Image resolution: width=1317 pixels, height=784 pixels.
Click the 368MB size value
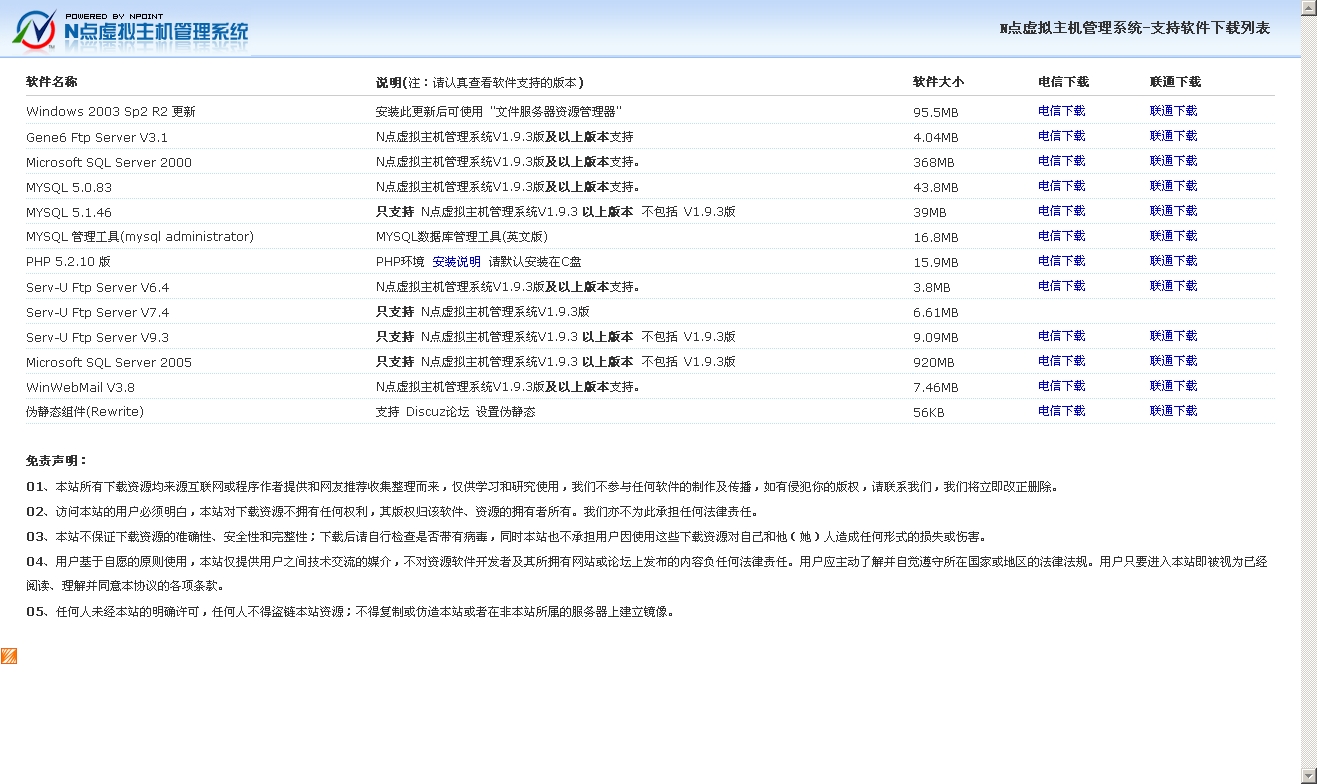pos(933,163)
